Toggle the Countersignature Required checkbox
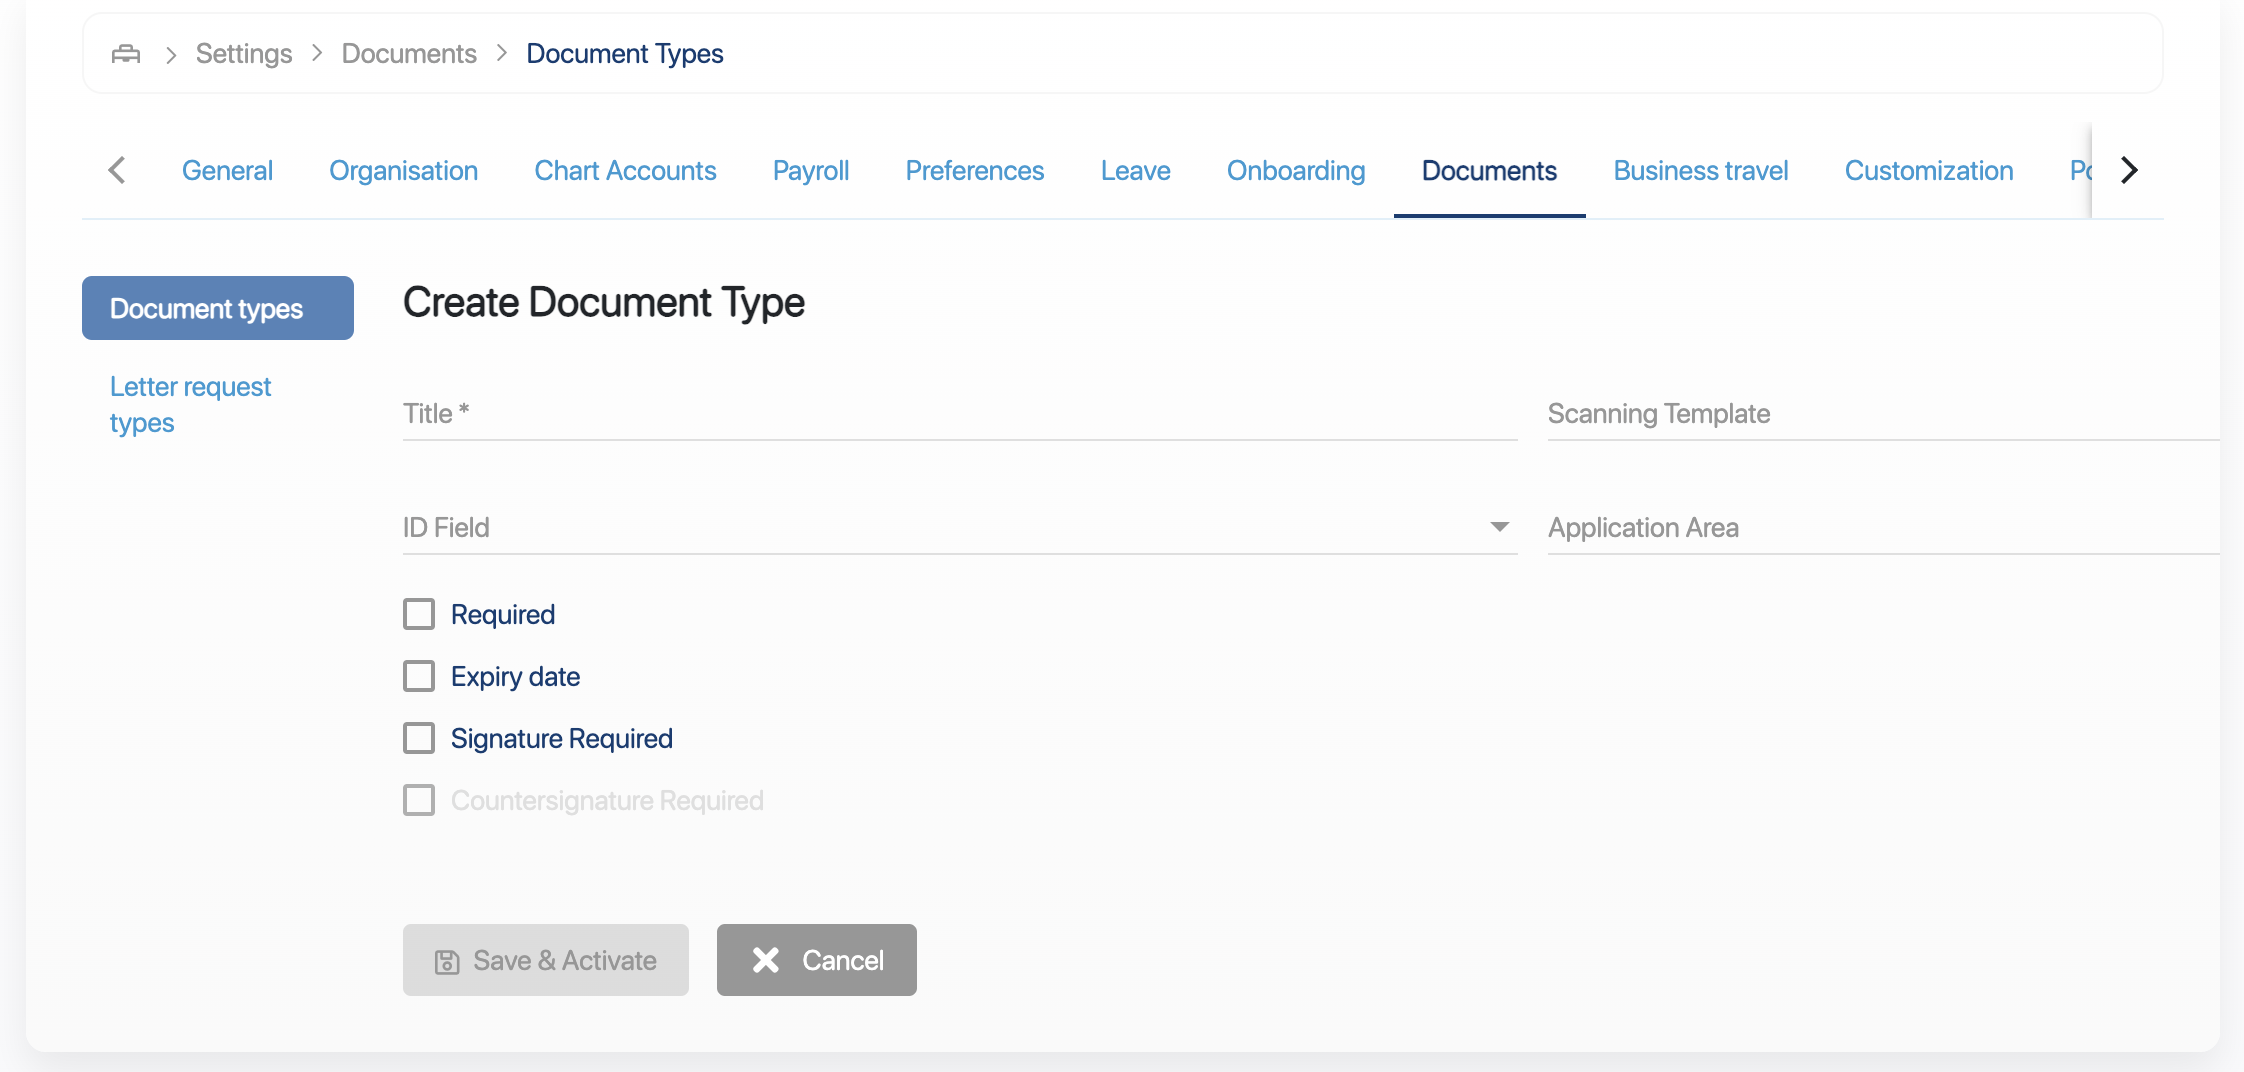This screenshot has width=2244, height=1072. 419,800
